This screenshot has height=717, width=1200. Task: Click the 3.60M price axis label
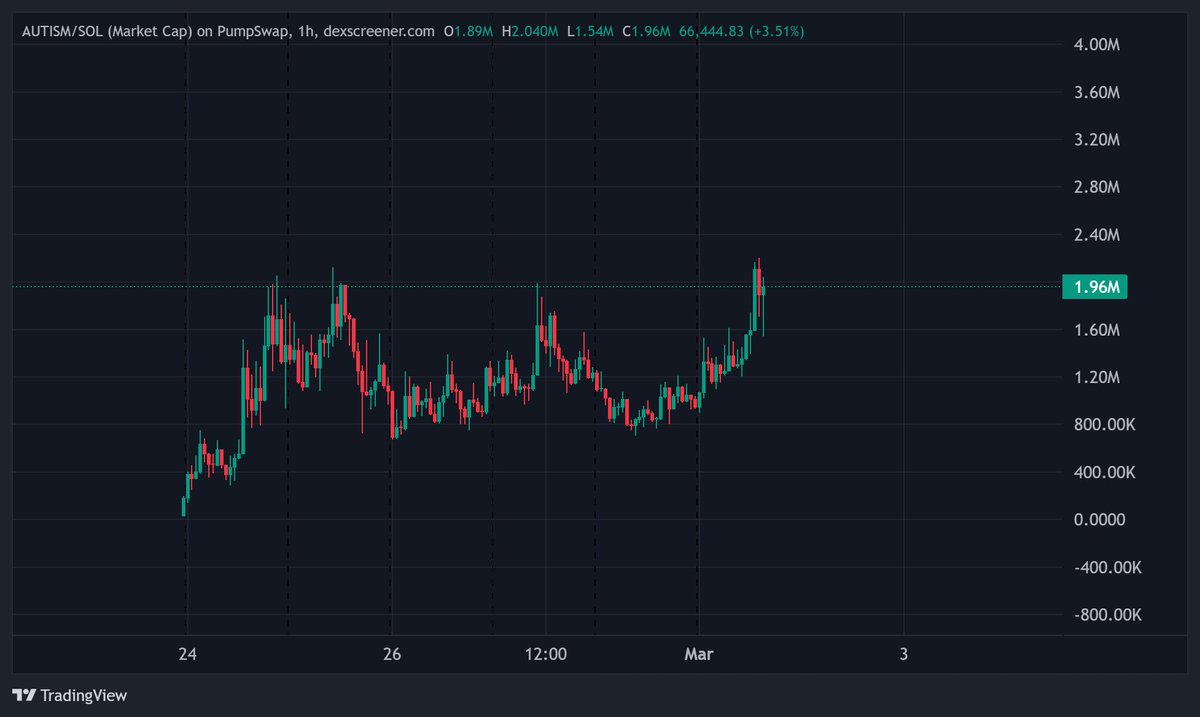pyautogui.click(x=1099, y=92)
